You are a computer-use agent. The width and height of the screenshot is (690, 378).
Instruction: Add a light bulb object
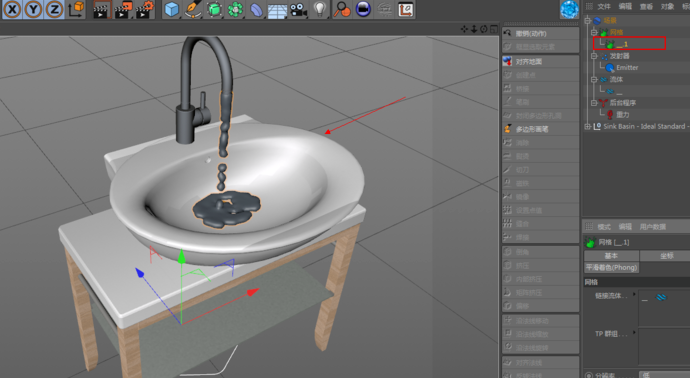tap(319, 9)
